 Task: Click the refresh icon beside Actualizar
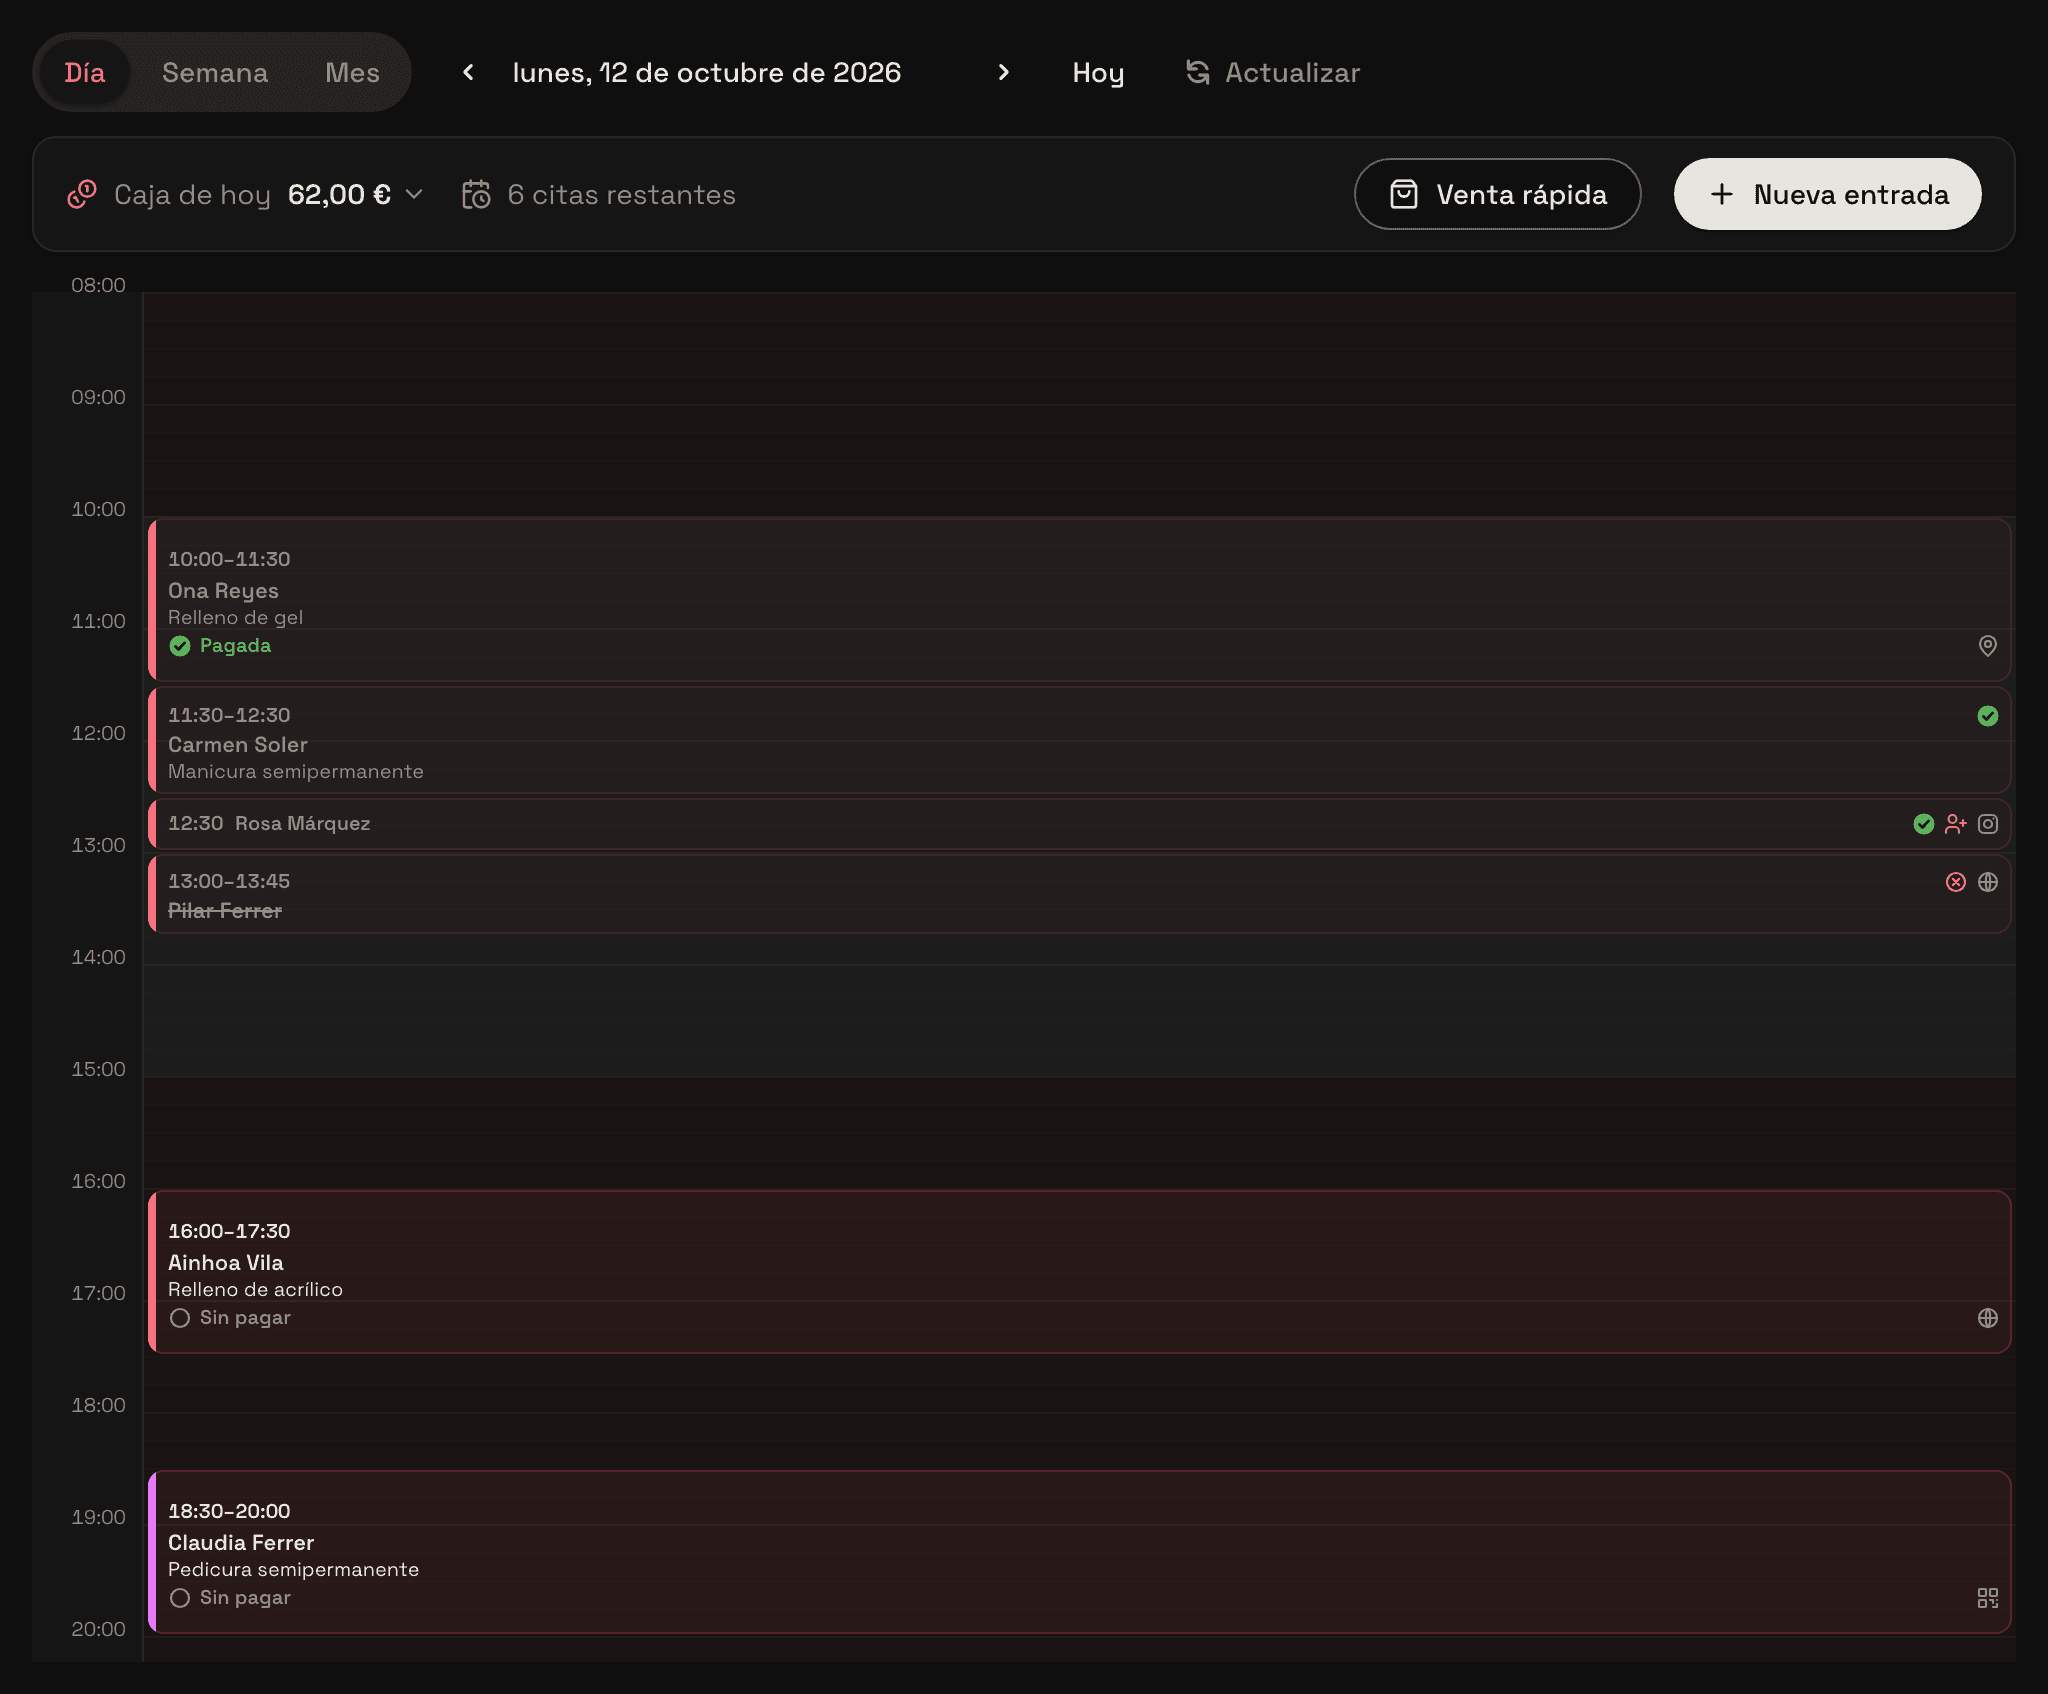(x=1198, y=72)
